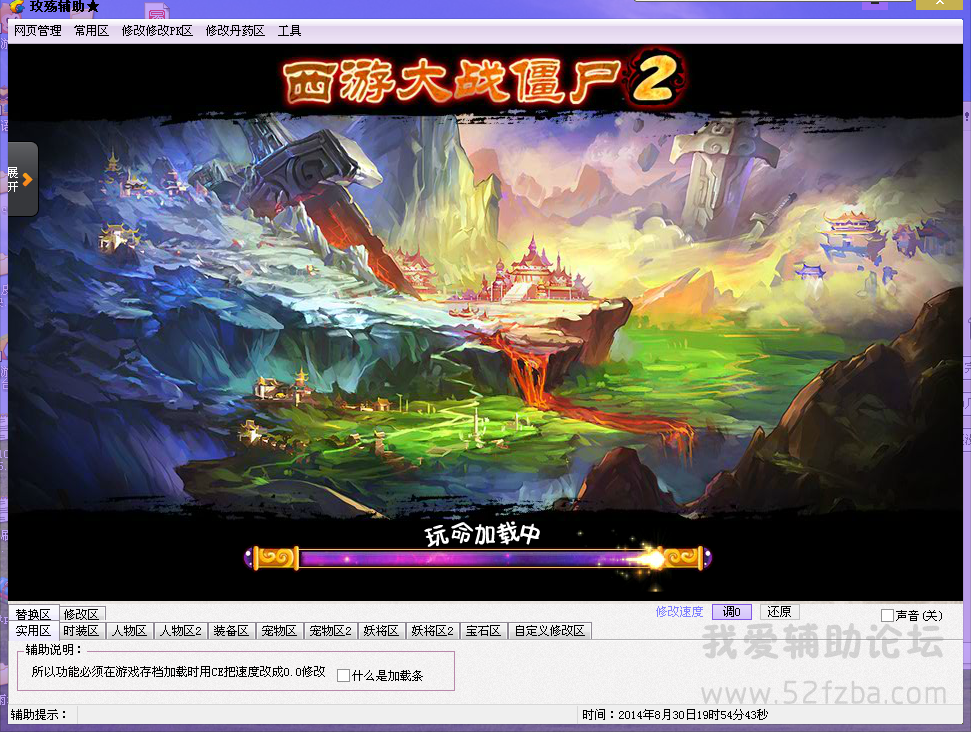
Task: Open the 修改丹药区 menu
Action: (x=235, y=30)
